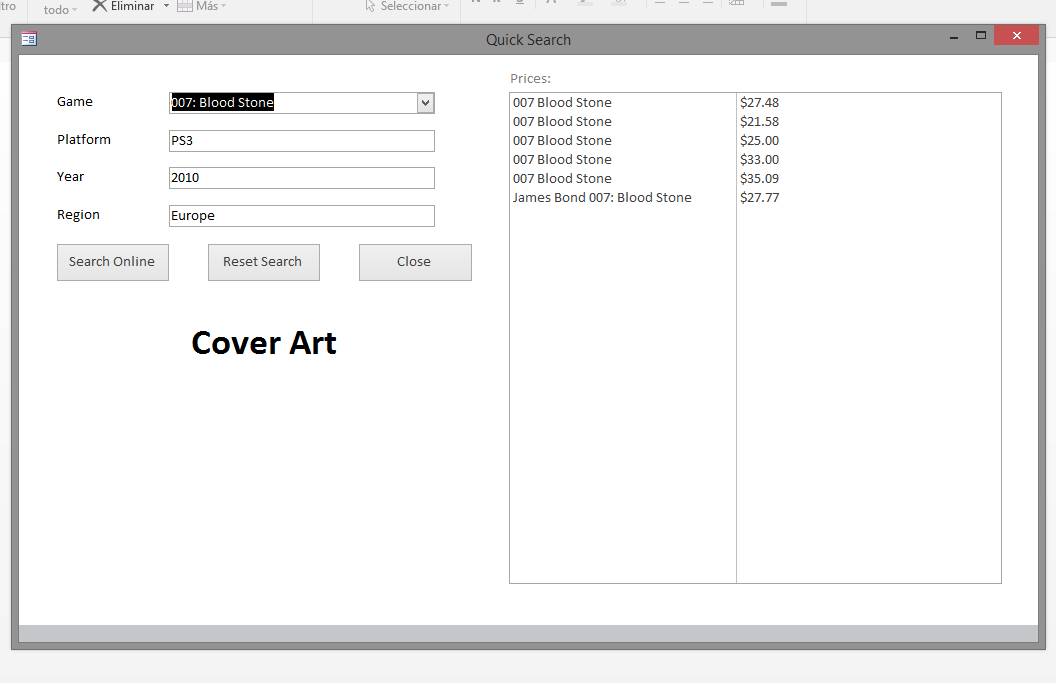
Task: Minimize the Quick Search window
Action: pyautogui.click(x=954, y=36)
